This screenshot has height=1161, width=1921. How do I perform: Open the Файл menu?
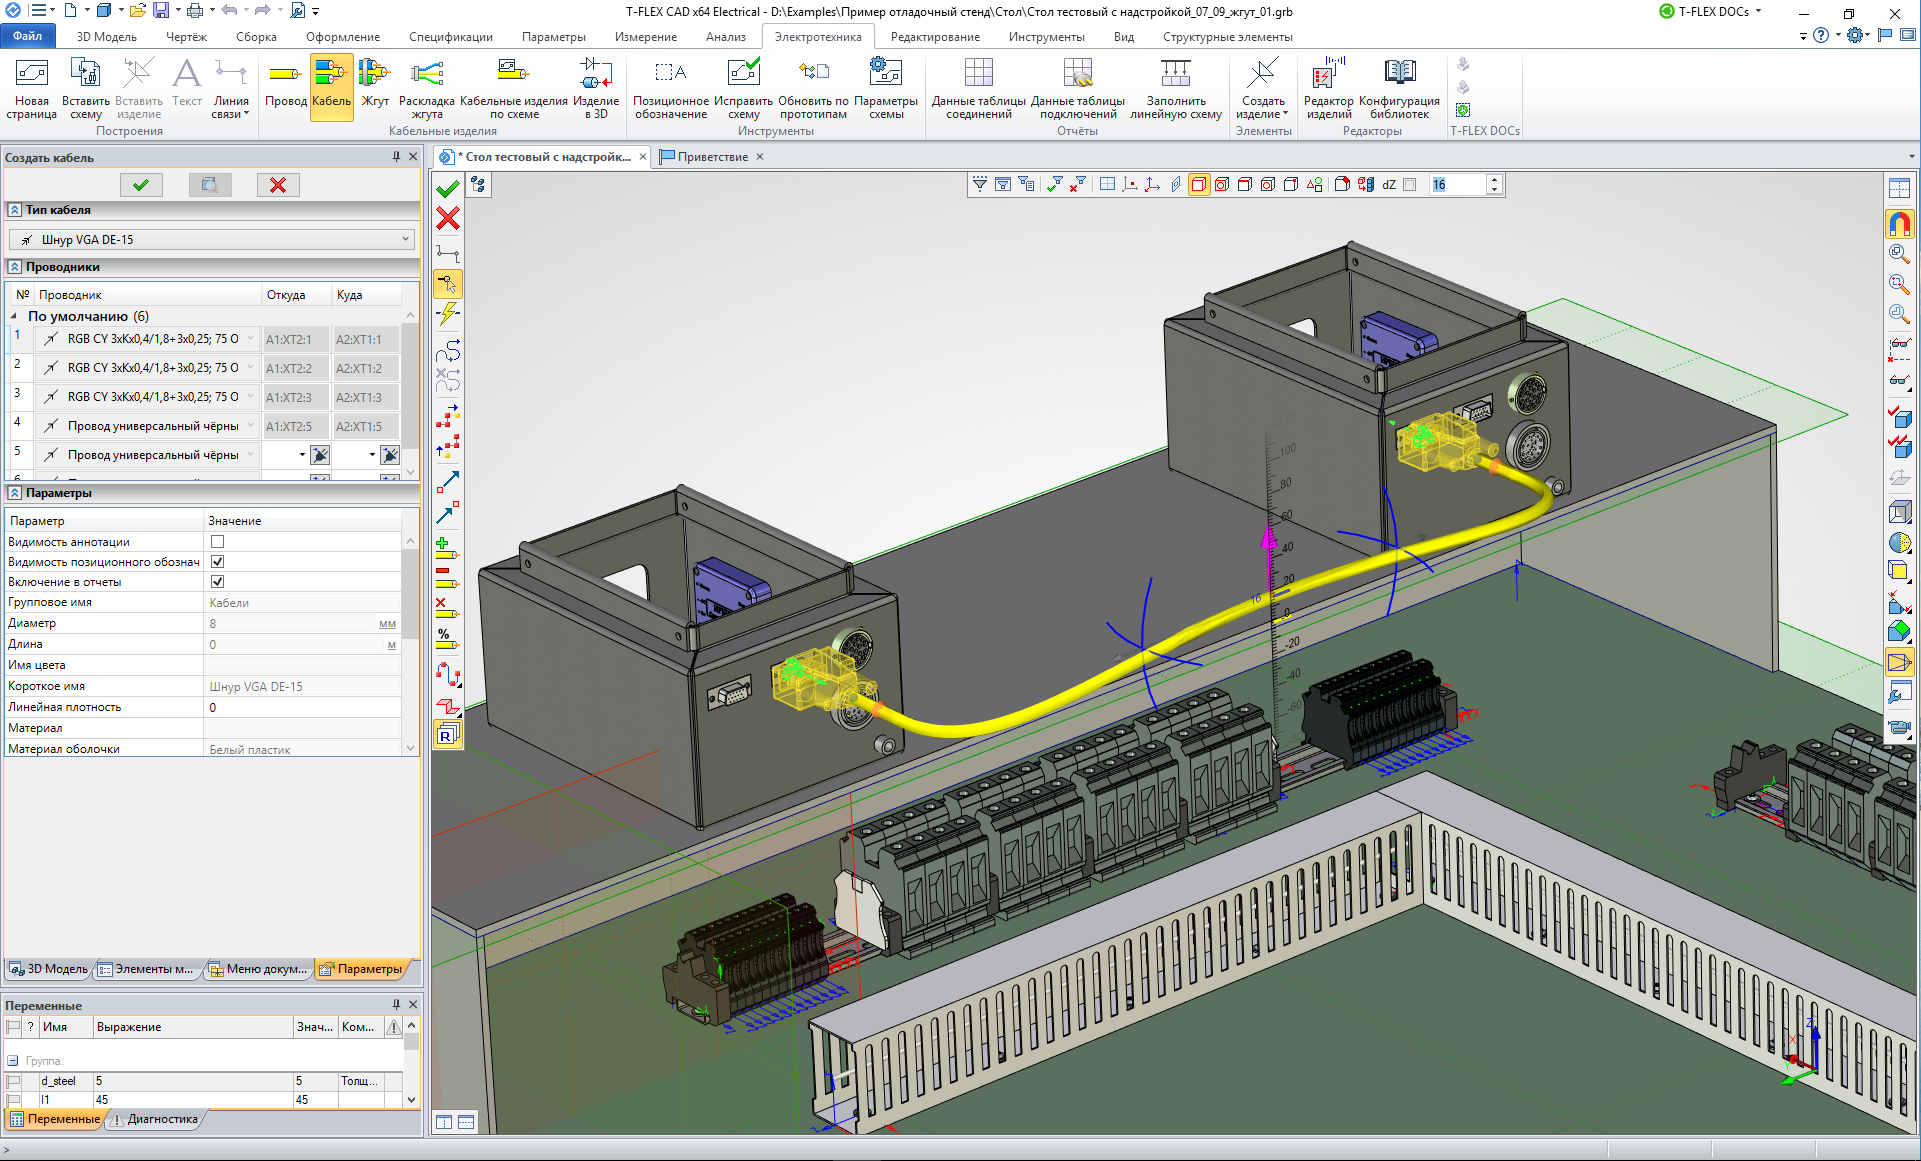click(x=27, y=37)
